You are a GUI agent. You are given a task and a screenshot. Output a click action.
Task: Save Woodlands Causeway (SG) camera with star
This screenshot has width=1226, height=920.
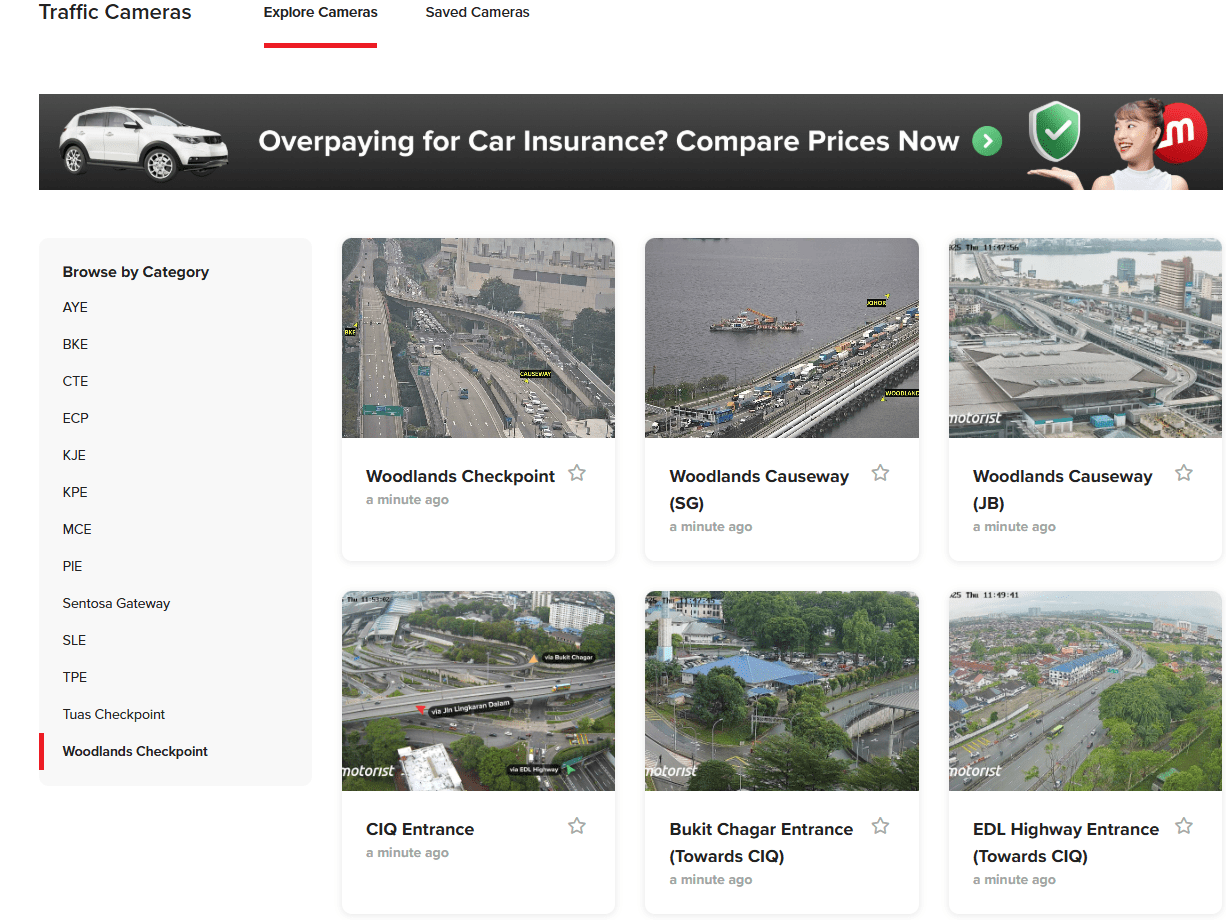pos(880,473)
